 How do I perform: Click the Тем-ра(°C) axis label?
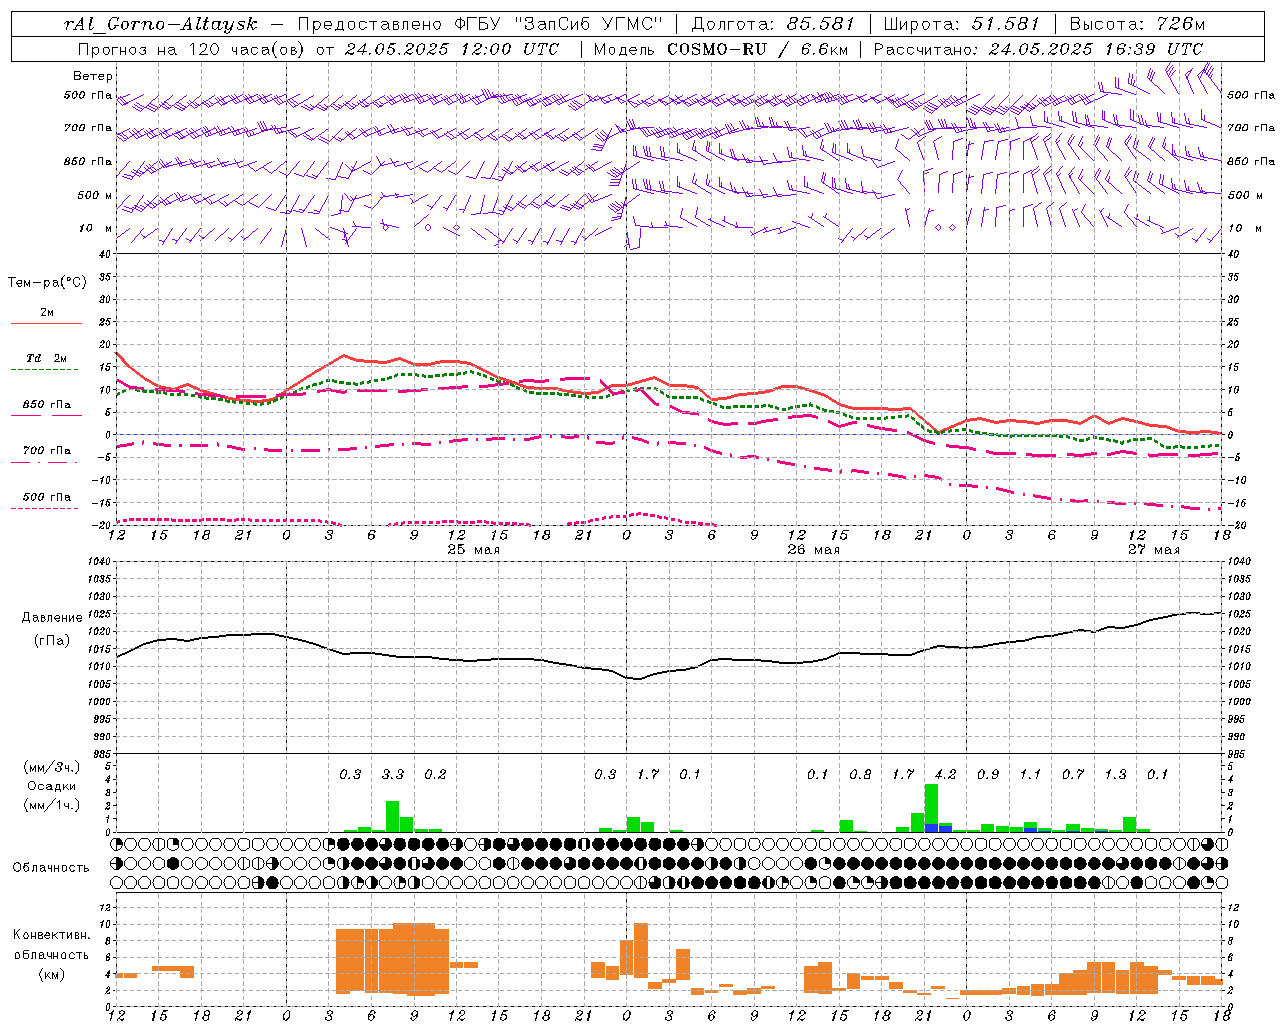tap(47, 283)
